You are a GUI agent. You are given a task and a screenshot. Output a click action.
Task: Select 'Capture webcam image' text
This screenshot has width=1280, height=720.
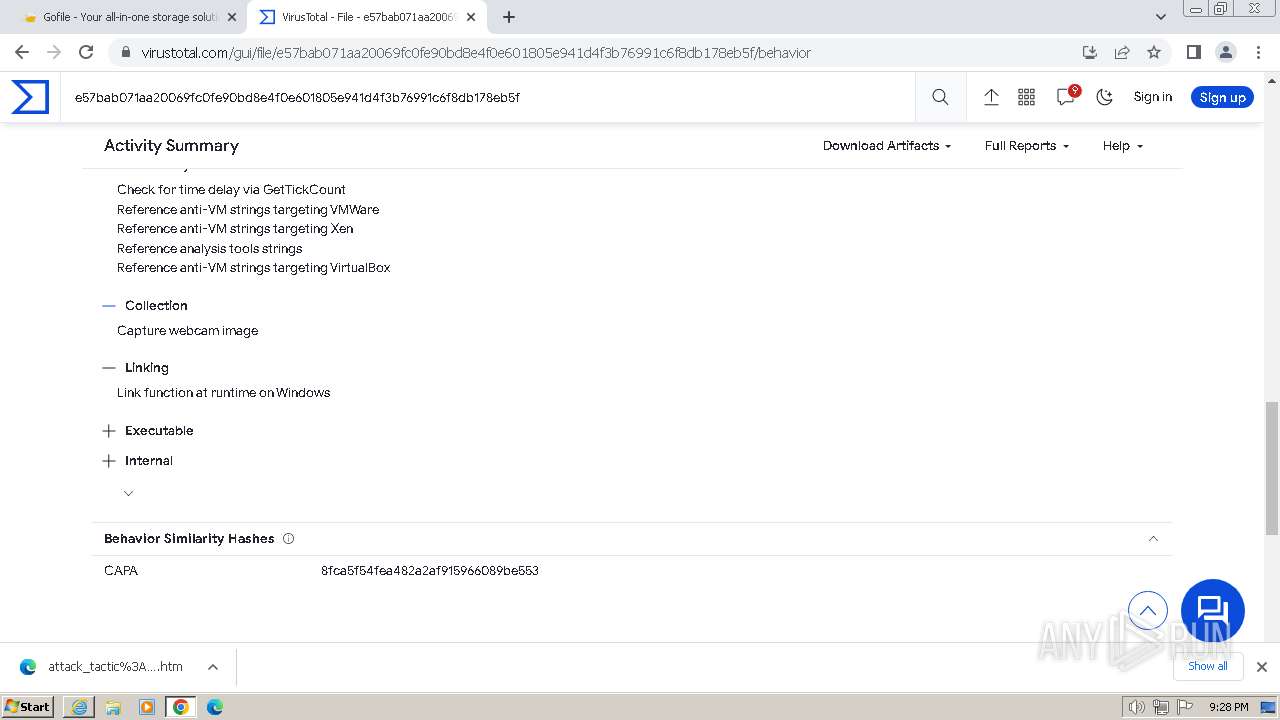[x=188, y=331]
